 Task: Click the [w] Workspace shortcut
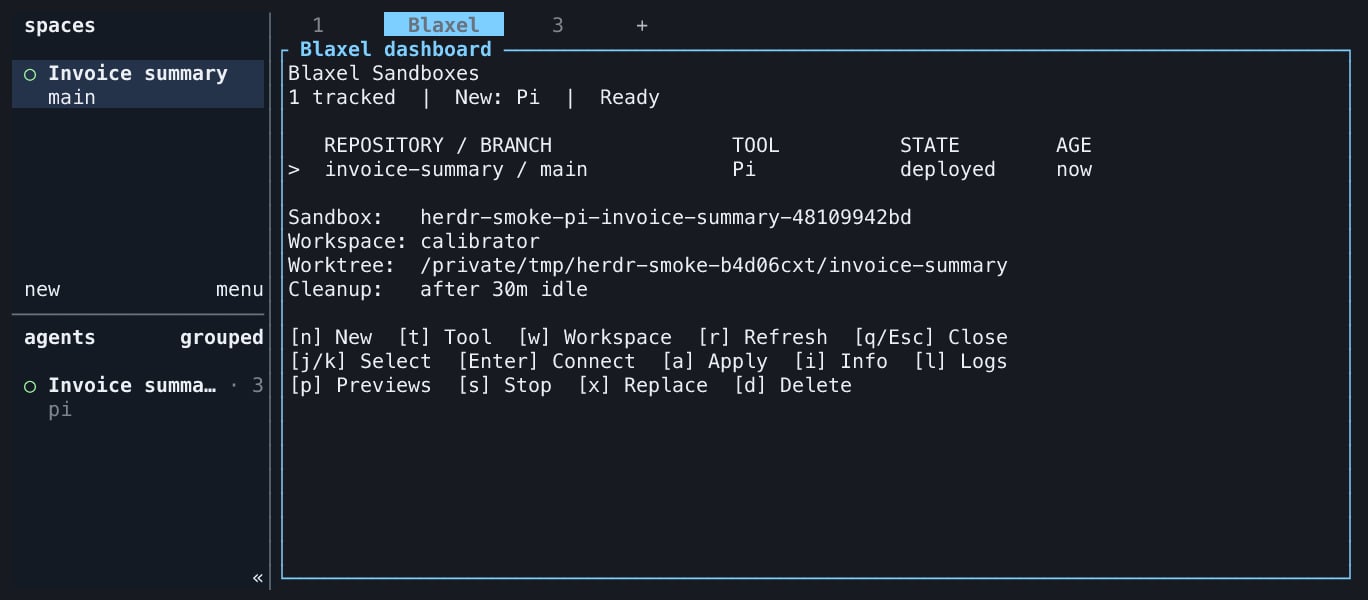(x=594, y=338)
